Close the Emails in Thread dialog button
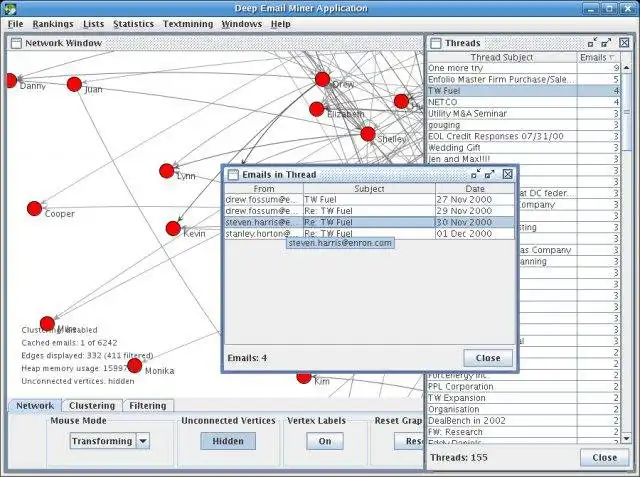 coord(488,358)
